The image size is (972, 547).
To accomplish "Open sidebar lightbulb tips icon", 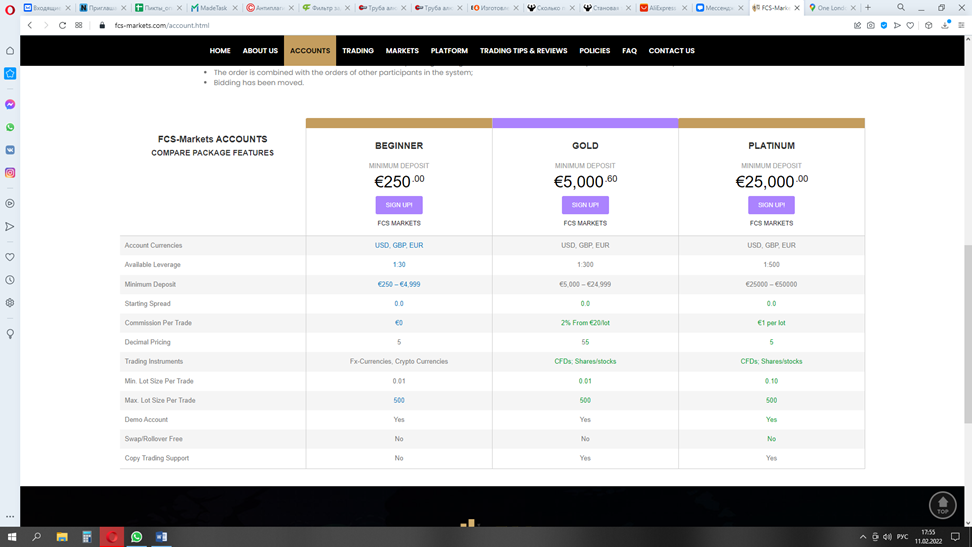I will click(10, 334).
